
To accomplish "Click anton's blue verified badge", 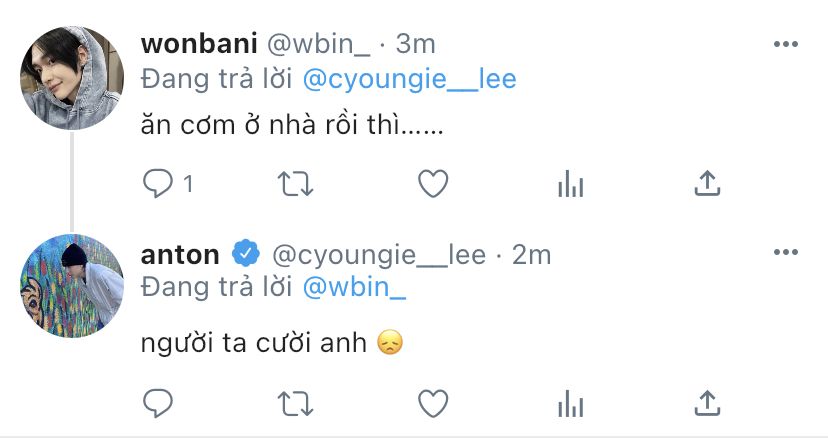I will click(246, 253).
